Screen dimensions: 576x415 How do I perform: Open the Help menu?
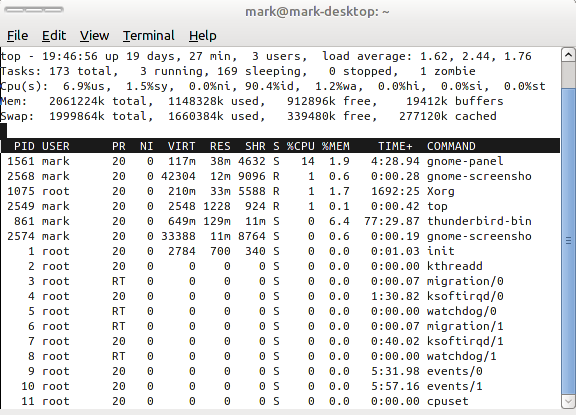[x=202, y=36]
